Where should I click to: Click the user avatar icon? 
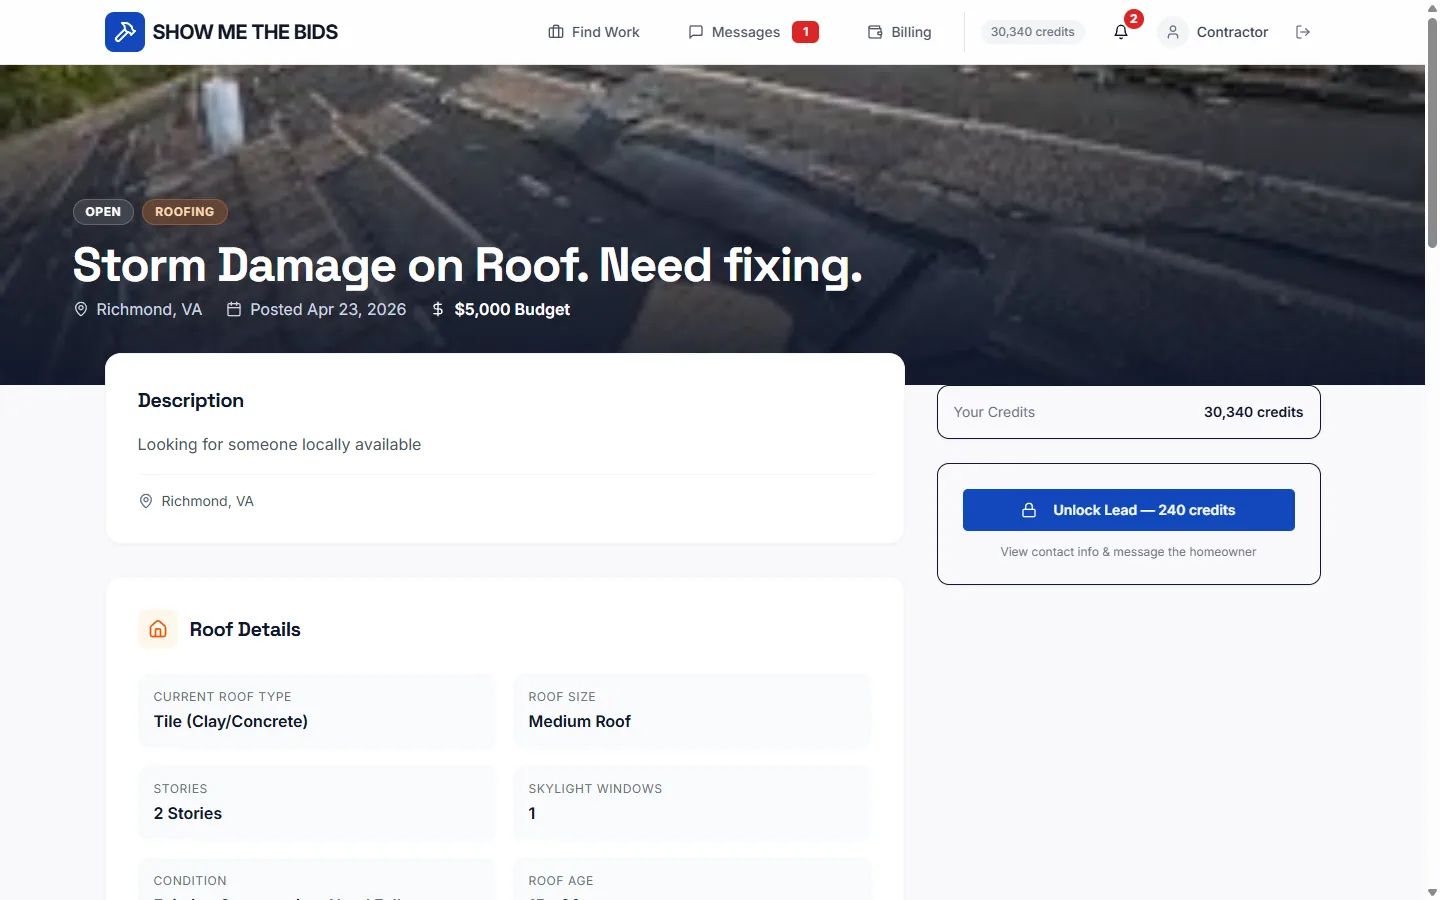(1173, 32)
